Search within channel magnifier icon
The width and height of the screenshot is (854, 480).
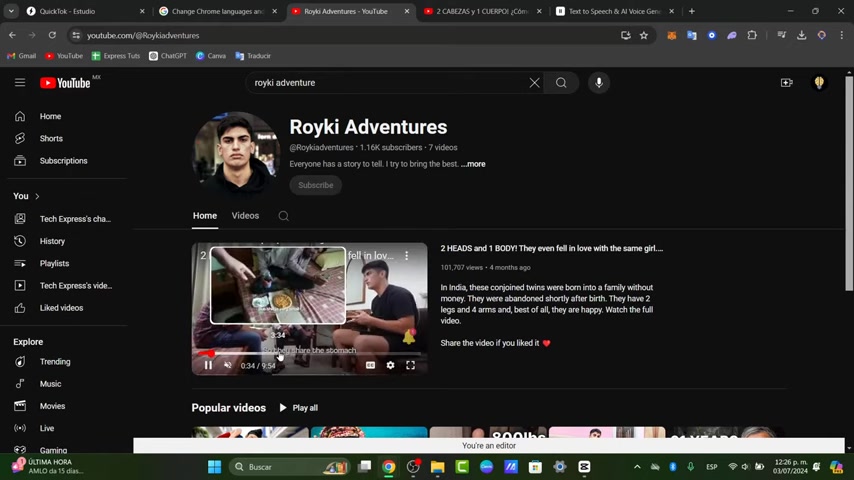284,216
